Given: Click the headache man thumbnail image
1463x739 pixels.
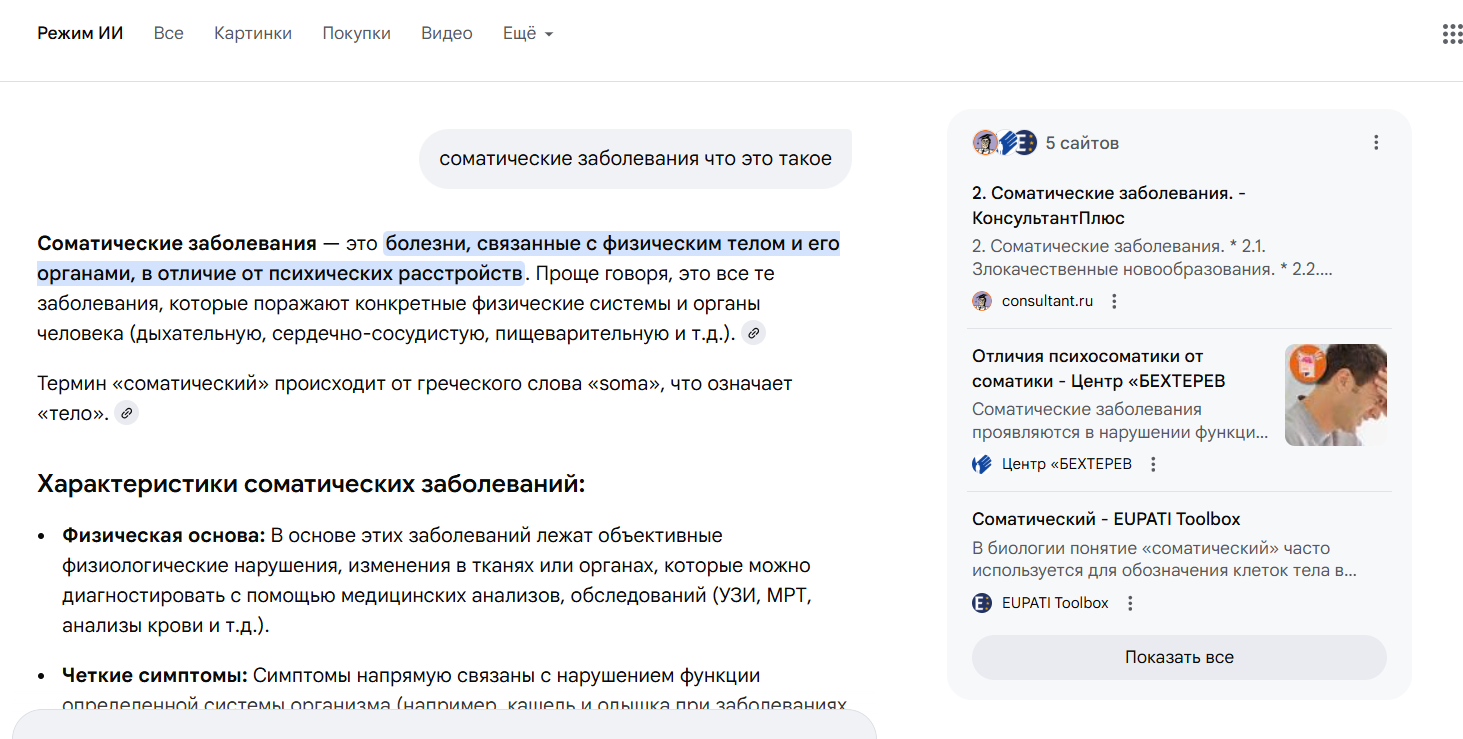Looking at the screenshot, I should pos(1335,395).
